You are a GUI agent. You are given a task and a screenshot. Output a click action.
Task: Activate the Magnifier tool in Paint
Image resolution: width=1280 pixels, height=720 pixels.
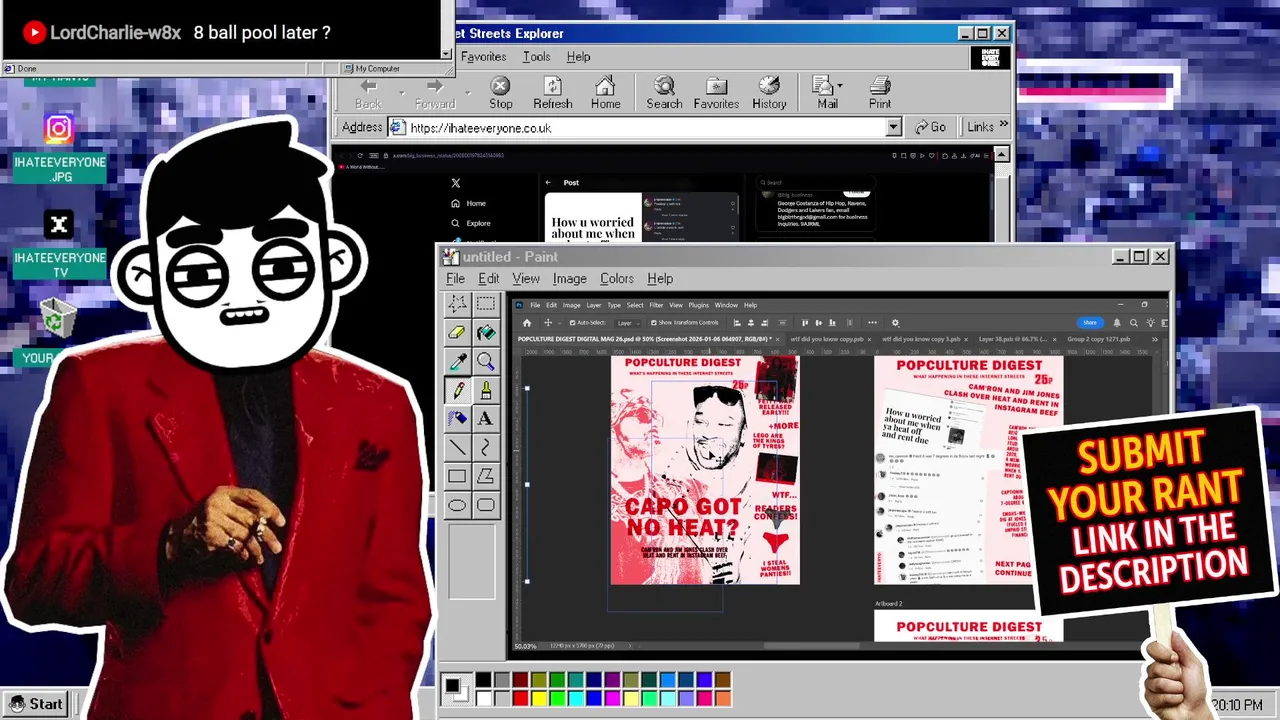pyautogui.click(x=486, y=362)
